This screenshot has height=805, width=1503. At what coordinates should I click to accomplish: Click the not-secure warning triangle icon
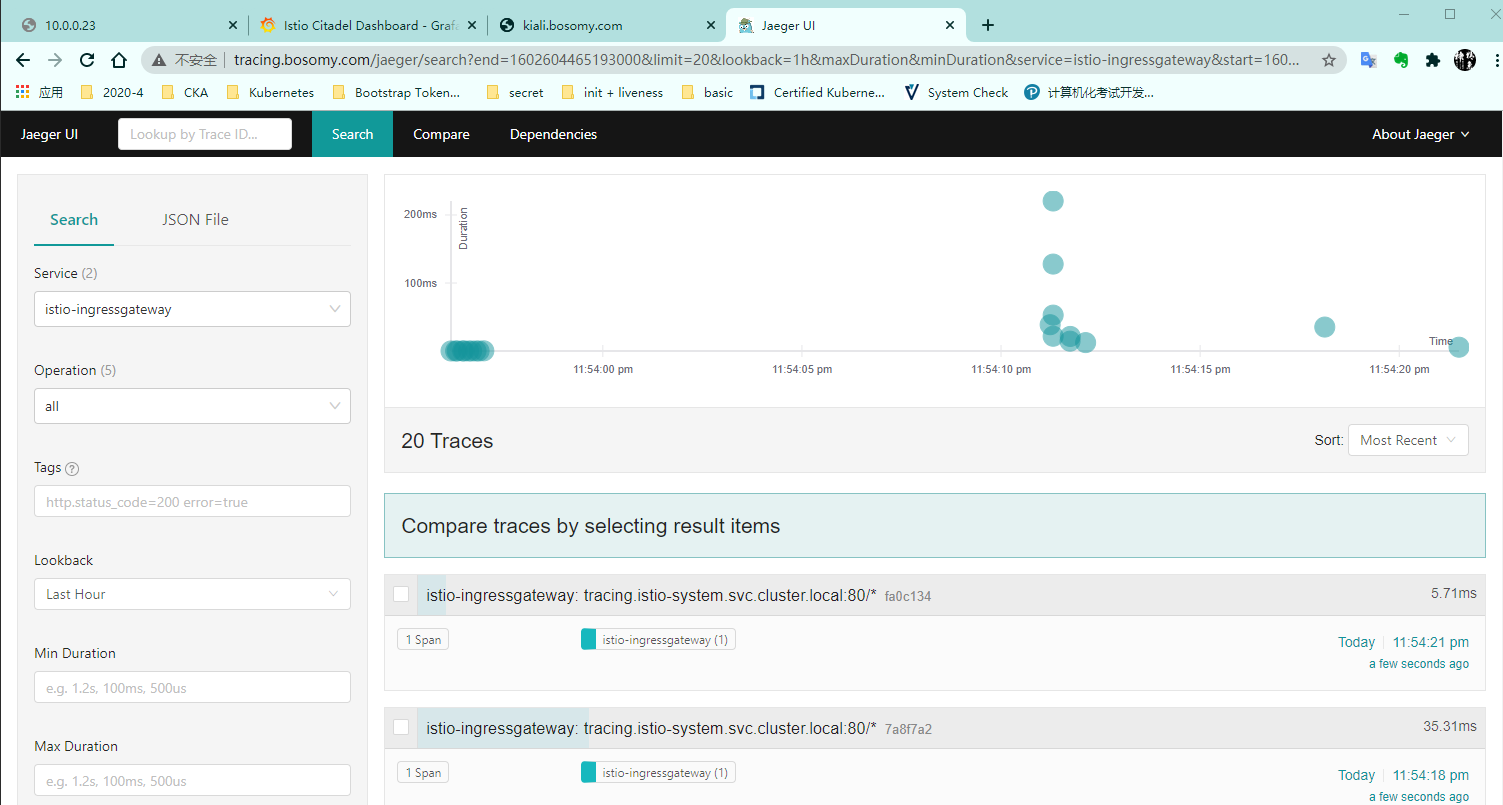click(x=159, y=60)
